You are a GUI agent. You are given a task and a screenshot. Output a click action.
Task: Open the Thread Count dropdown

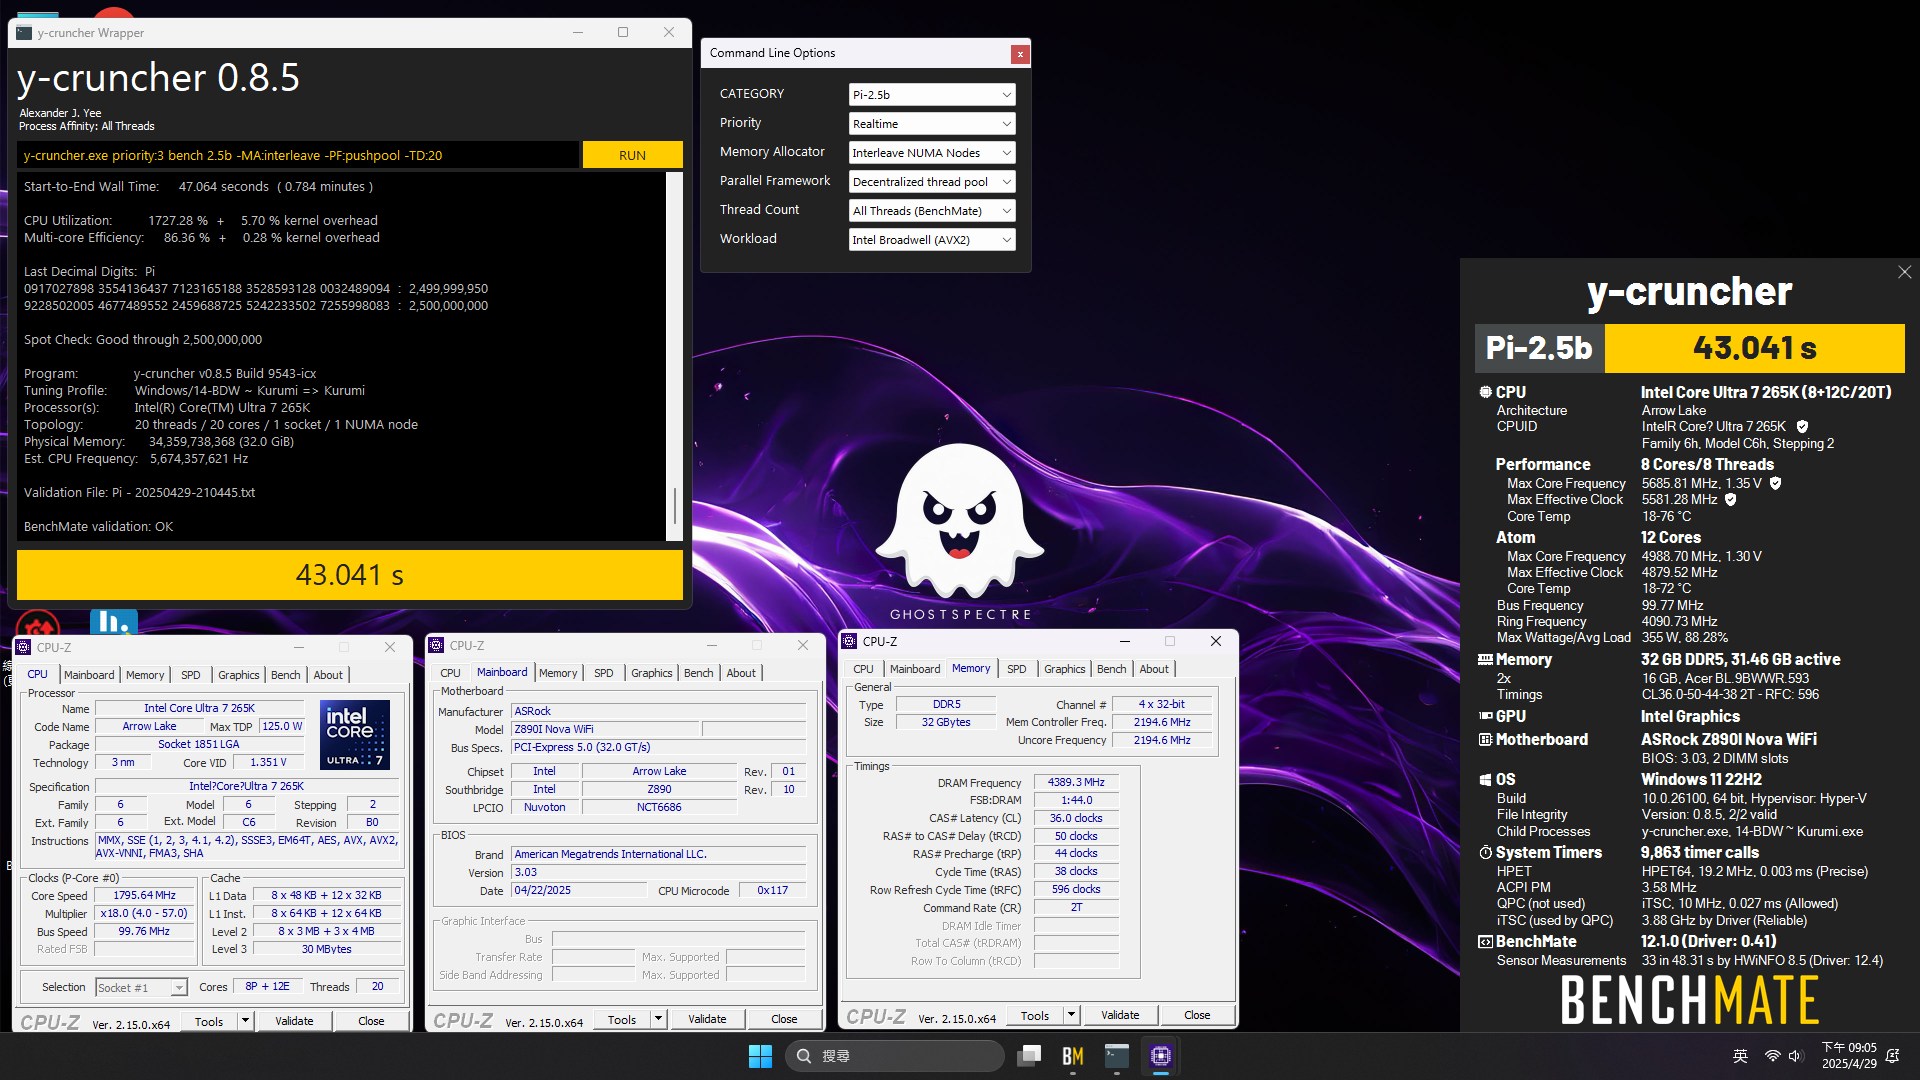(932, 211)
